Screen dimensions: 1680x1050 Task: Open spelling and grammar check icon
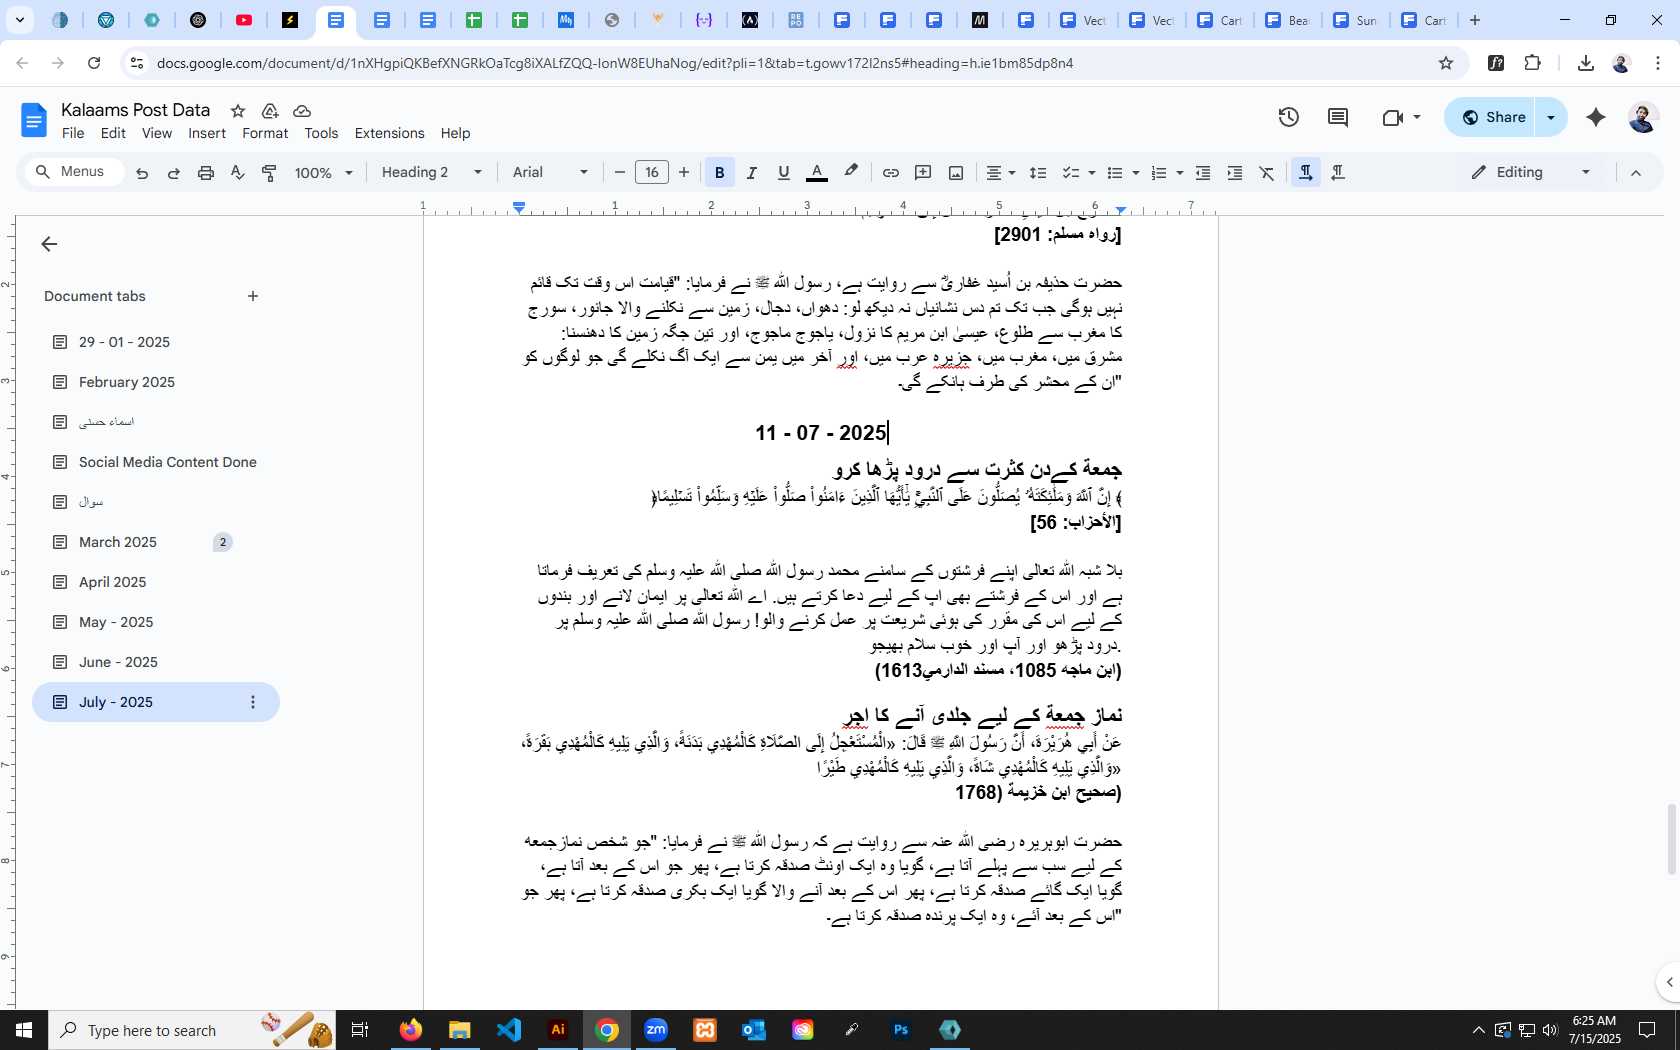pyautogui.click(x=237, y=173)
